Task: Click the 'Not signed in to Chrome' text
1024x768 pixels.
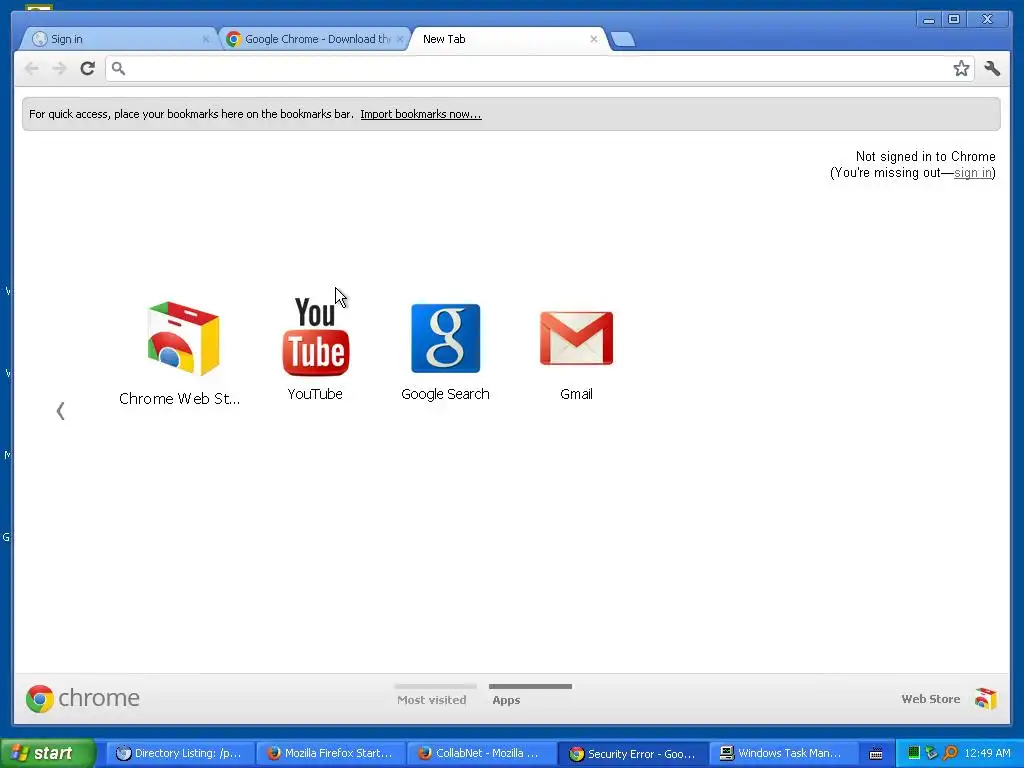Action: (925, 157)
